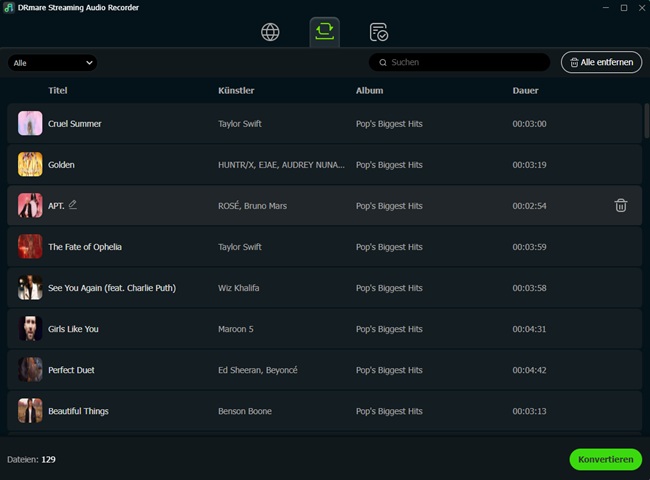Click the Cruel Summer title text

click(x=75, y=124)
